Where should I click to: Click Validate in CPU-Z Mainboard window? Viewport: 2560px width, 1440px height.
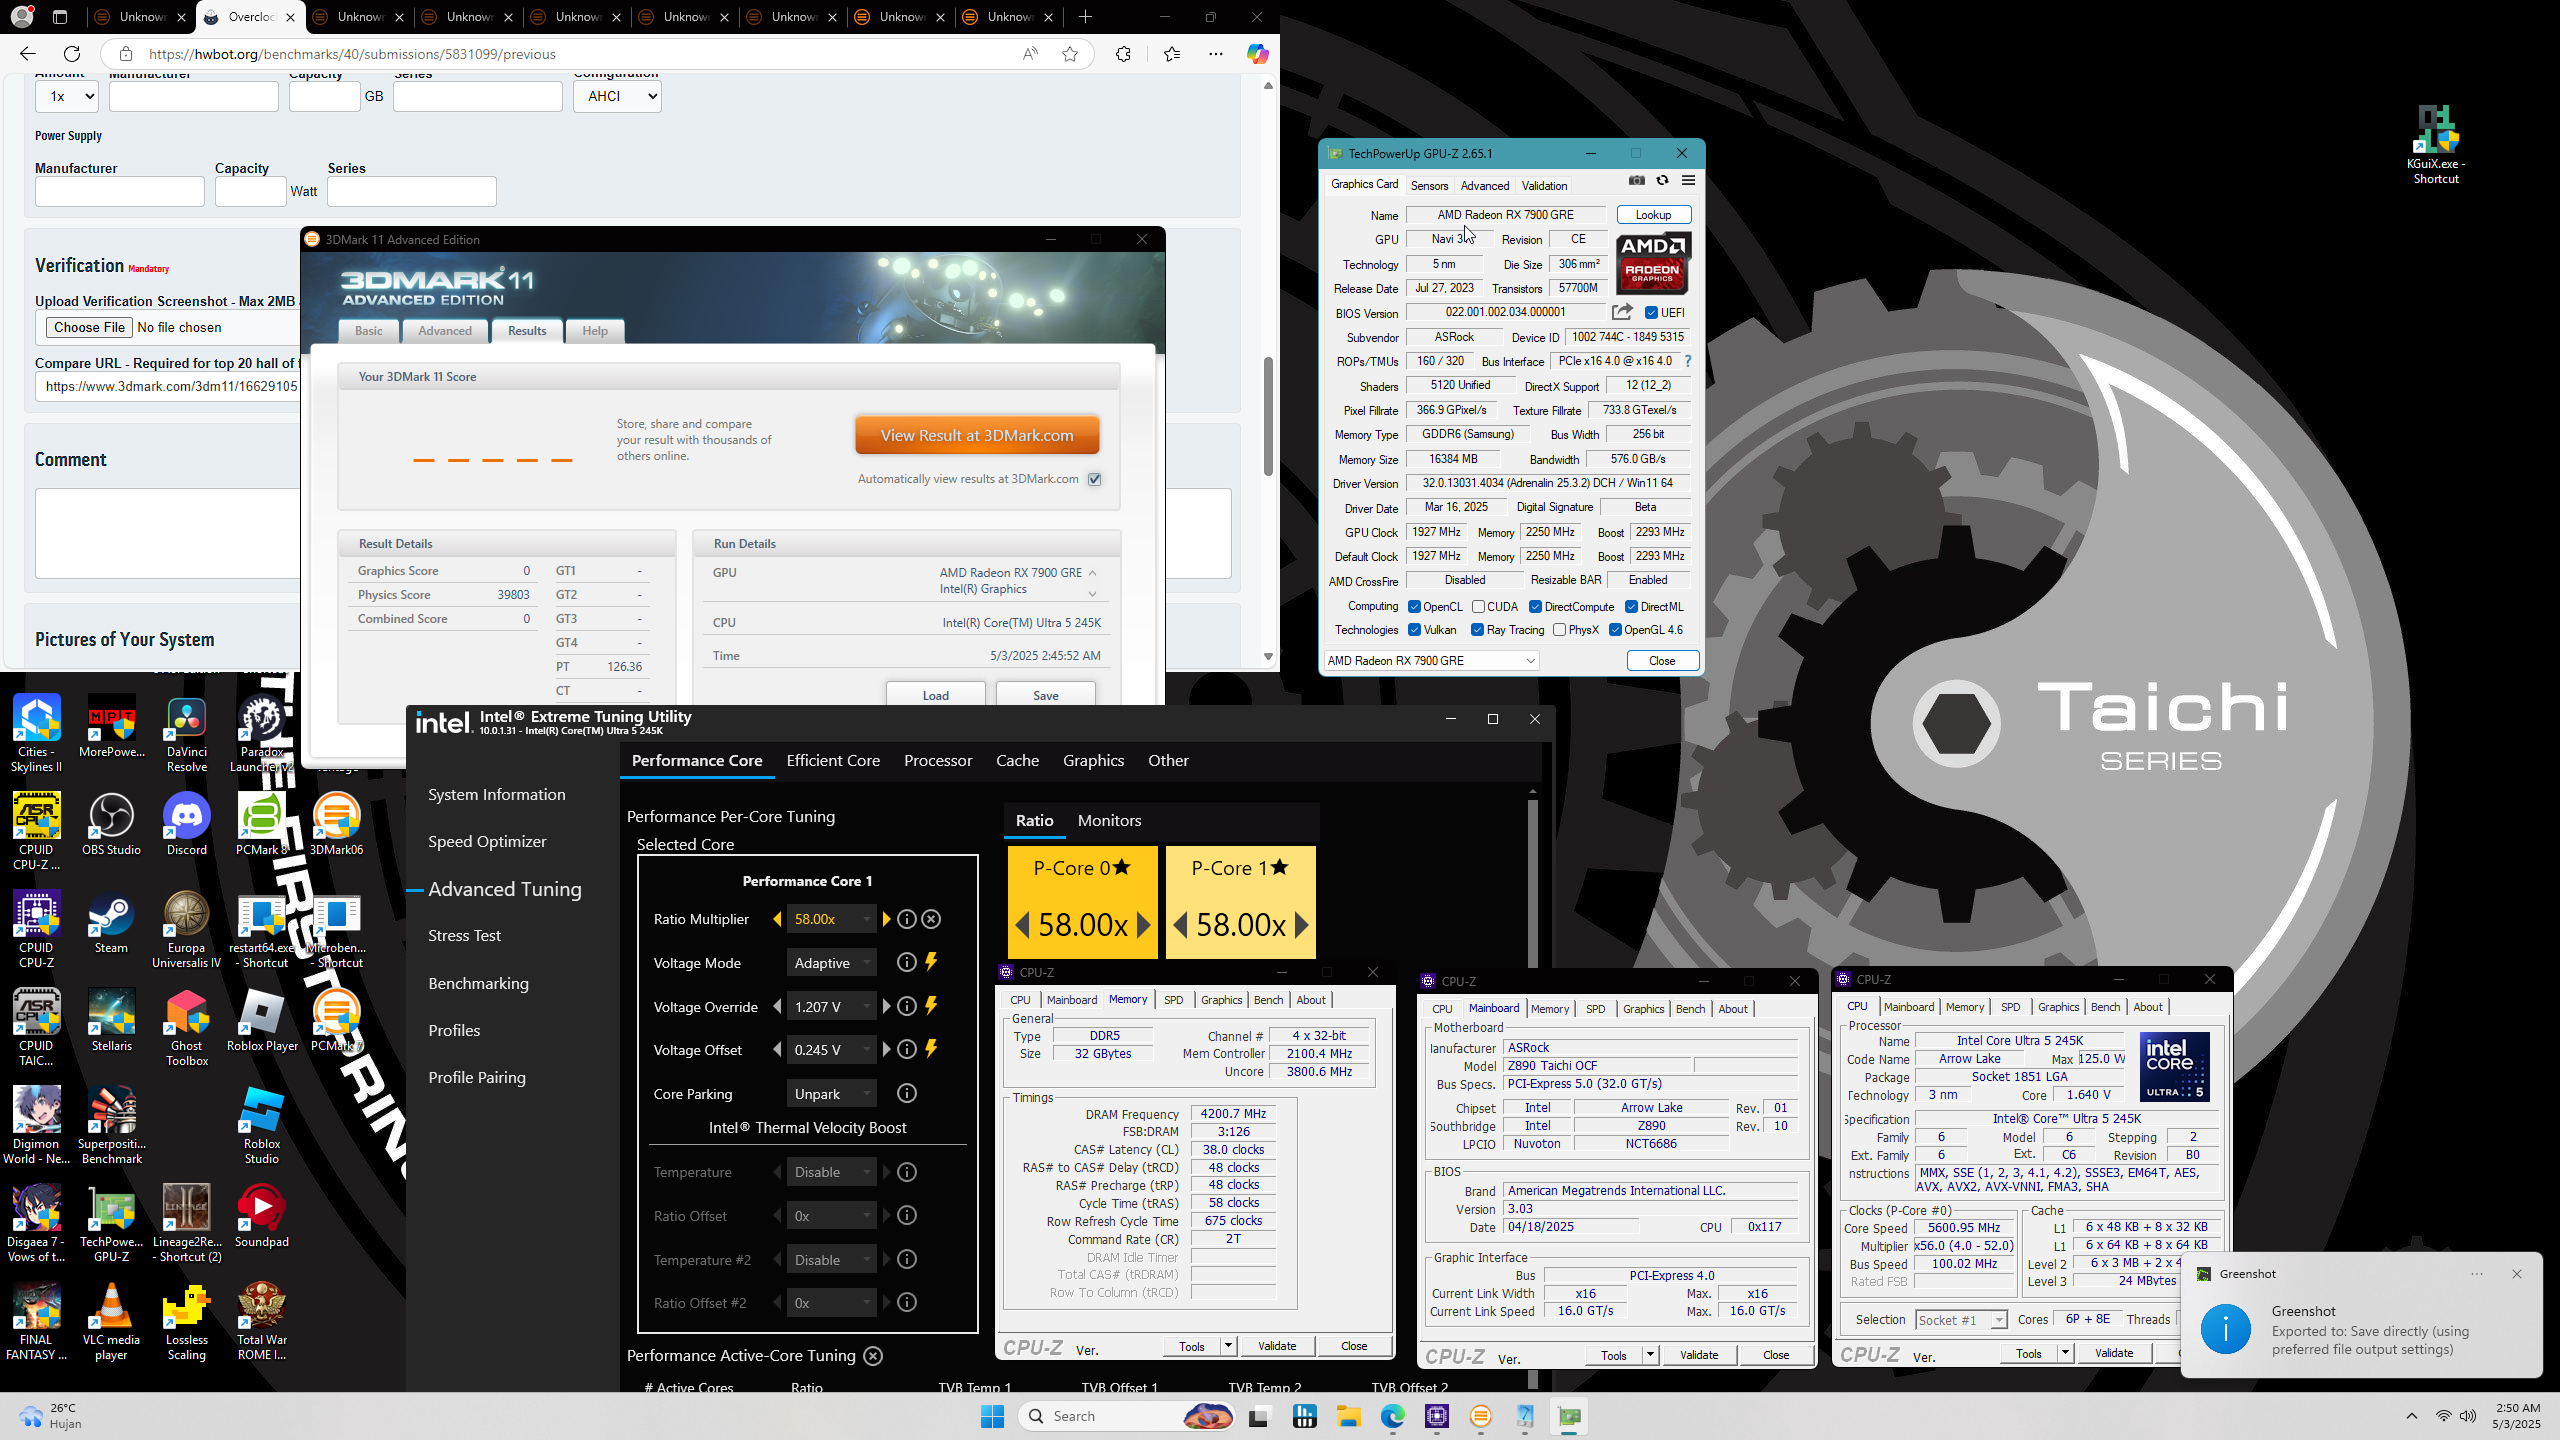[1698, 1355]
